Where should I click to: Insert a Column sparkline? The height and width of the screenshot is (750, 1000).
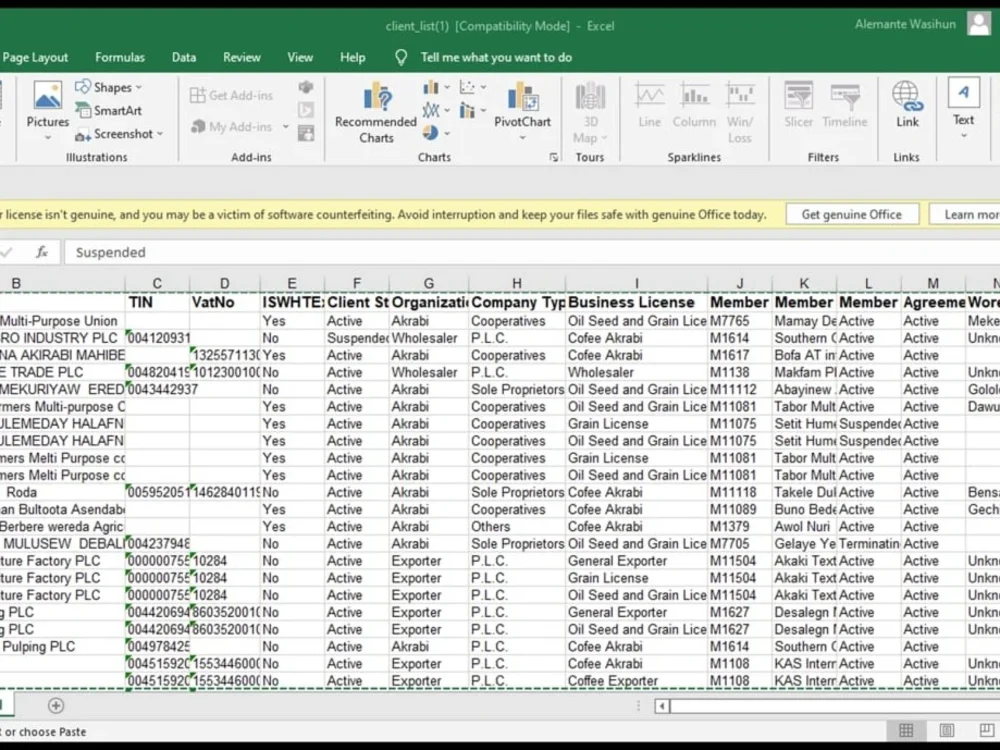pyautogui.click(x=694, y=106)
